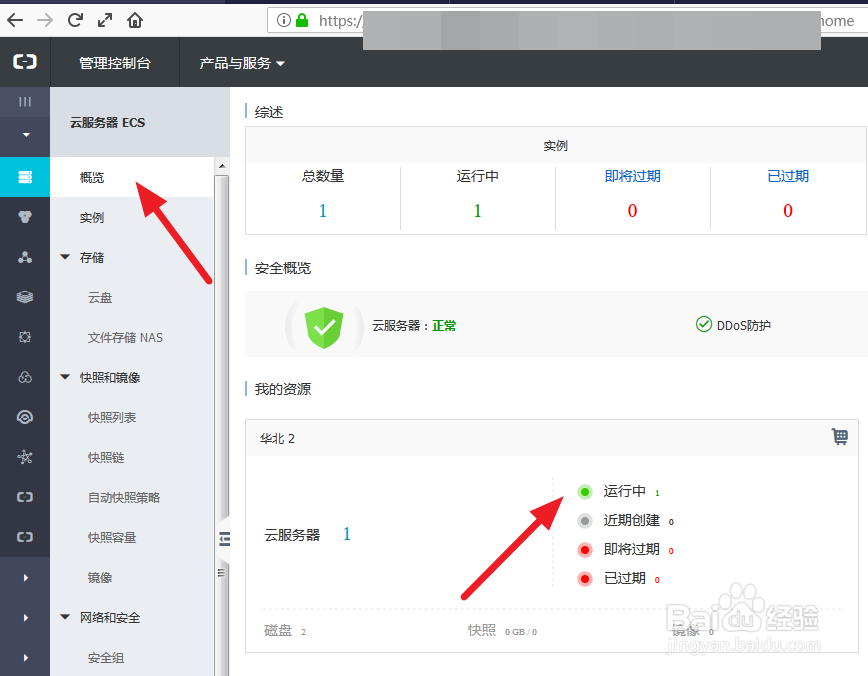
Task: Collapse the 快照和镜像 section triangle
Action: coord(65,377)
